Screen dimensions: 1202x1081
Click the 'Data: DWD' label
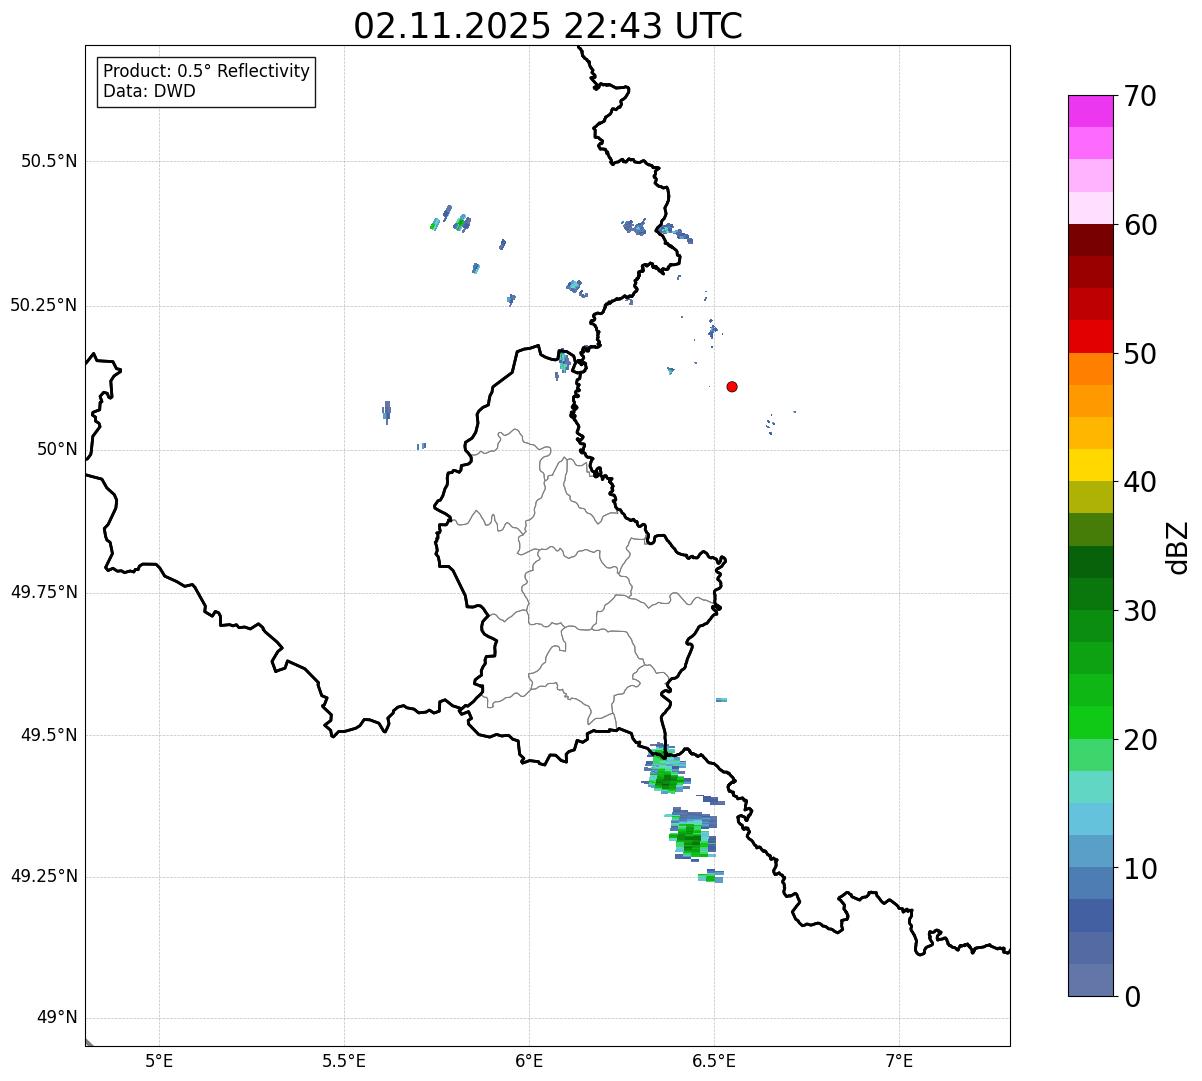(x=149, y=92)
